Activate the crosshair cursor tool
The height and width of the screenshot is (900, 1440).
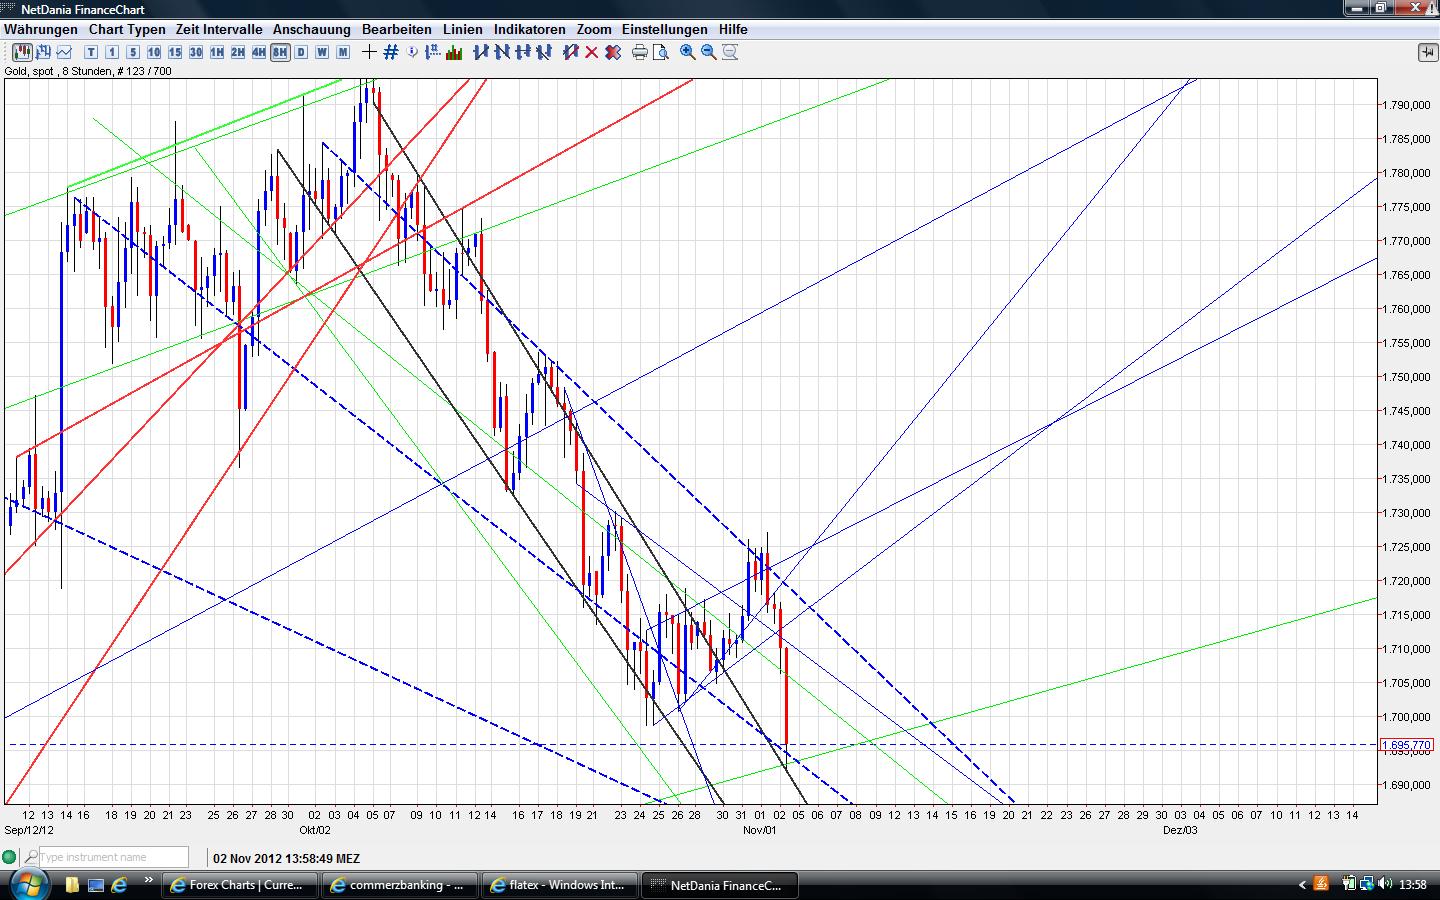coord(370,52)
